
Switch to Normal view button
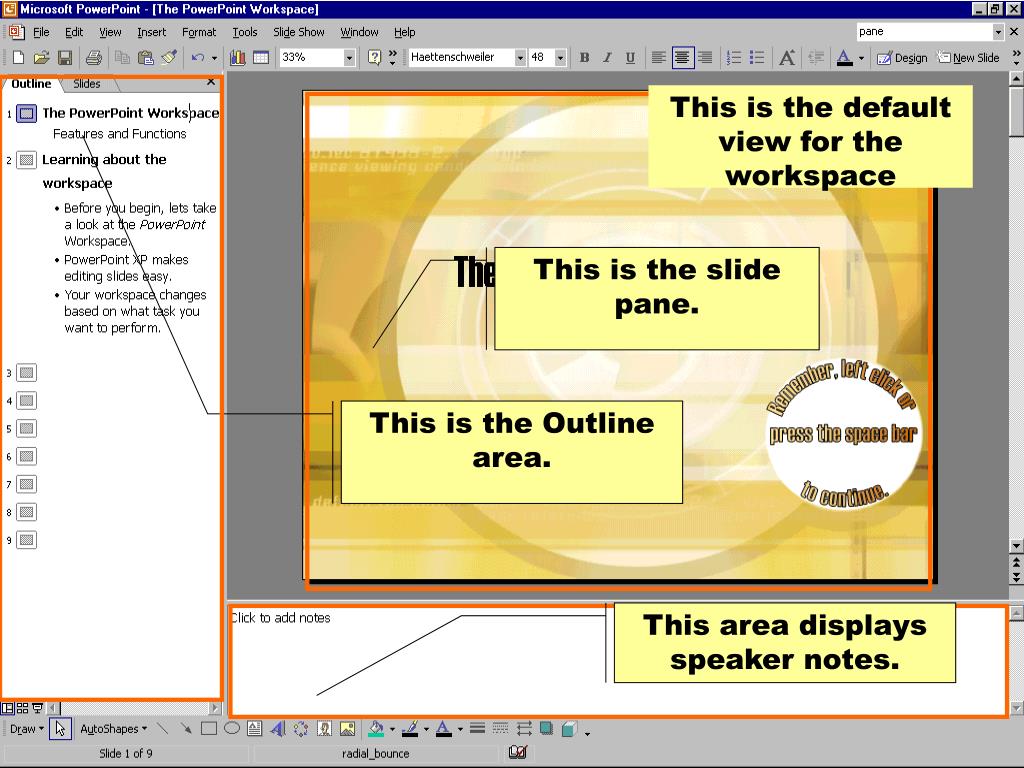(x=7, y=708)
